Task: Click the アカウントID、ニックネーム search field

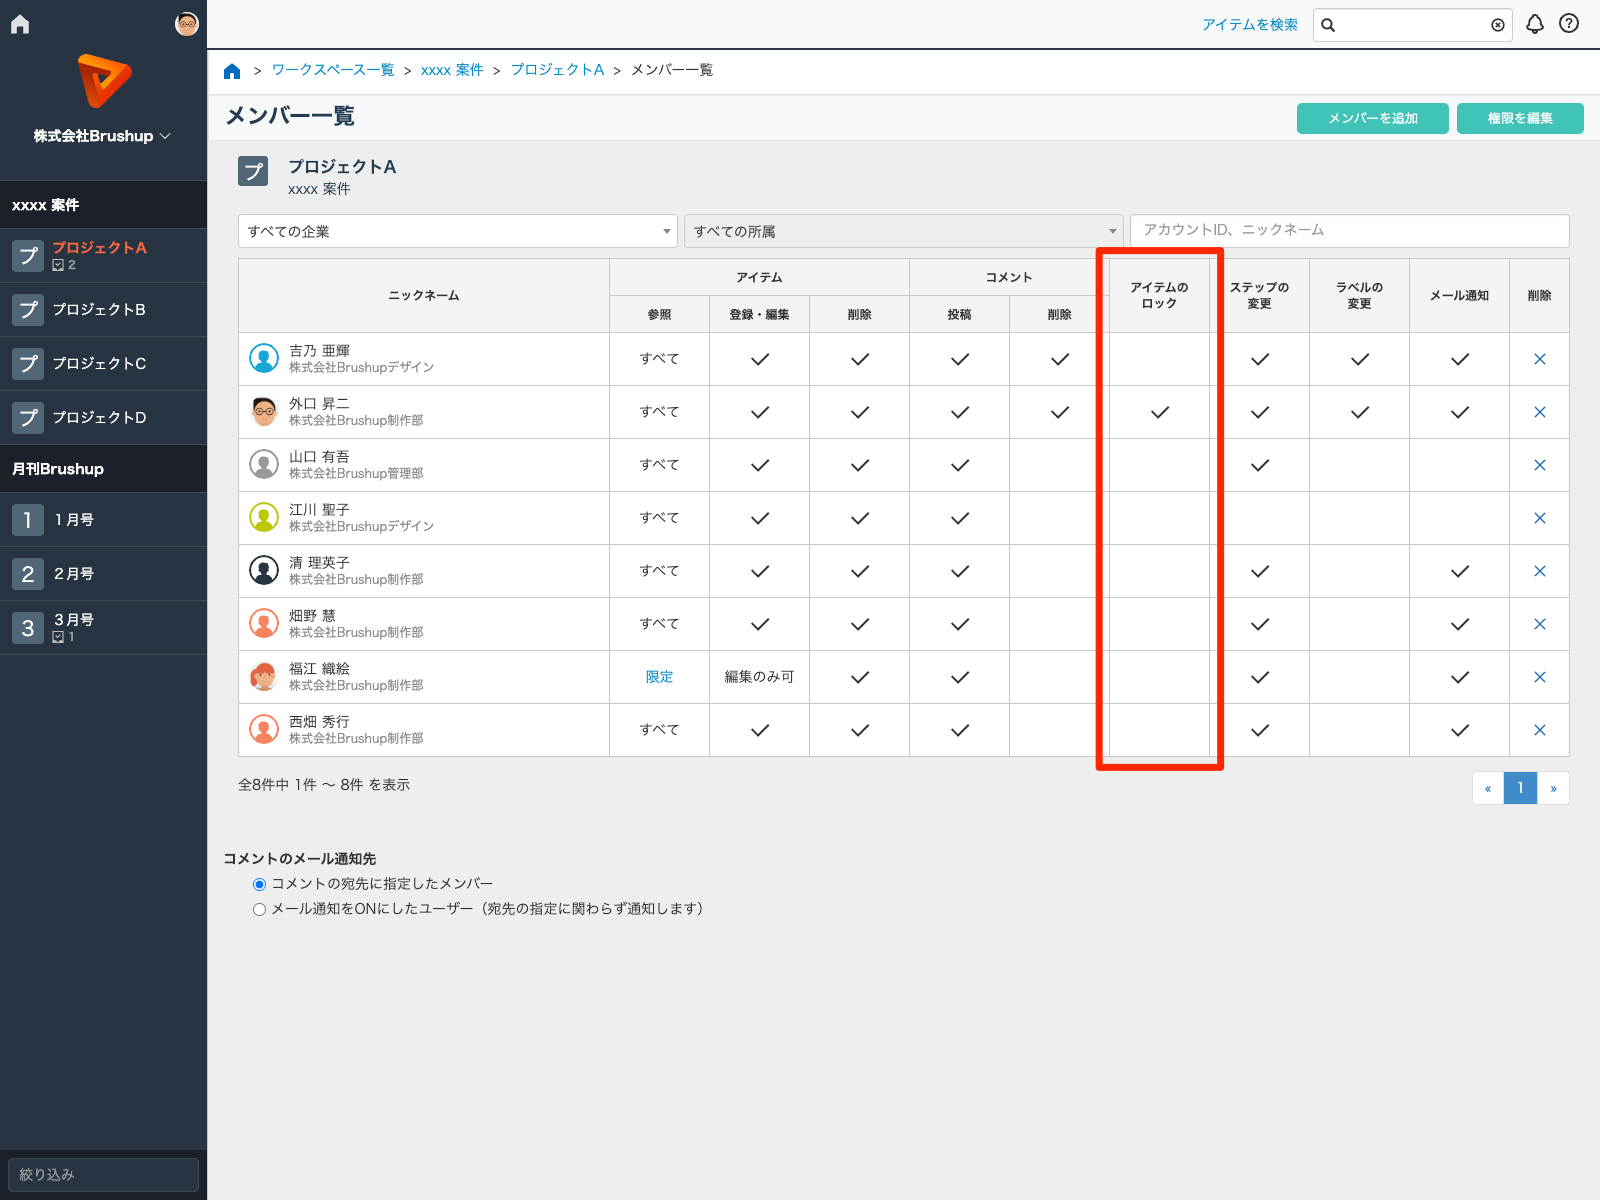Action: (1348, 230)
